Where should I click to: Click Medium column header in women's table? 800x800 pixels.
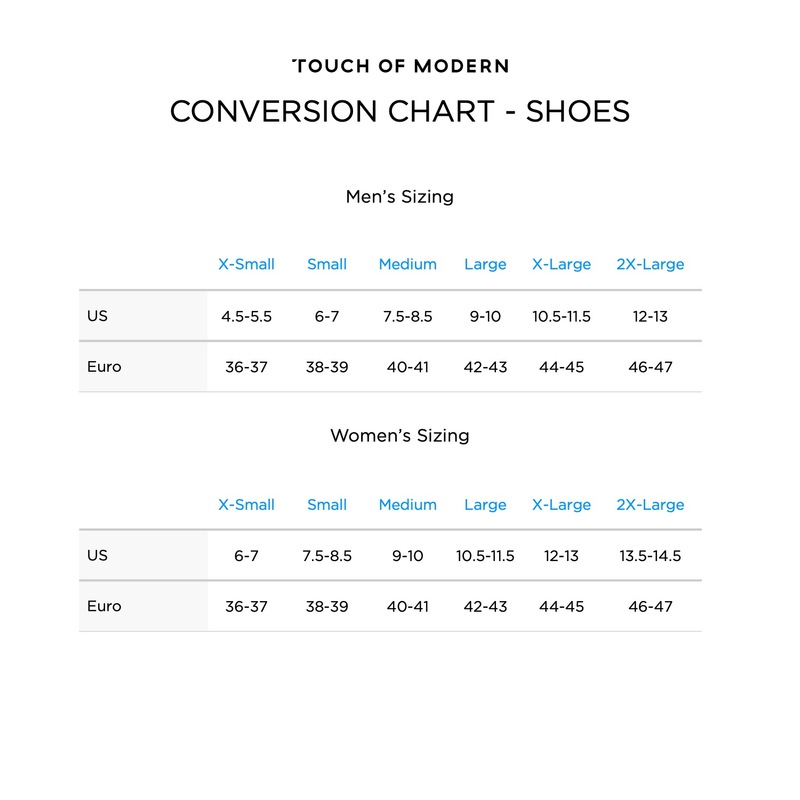[x=407, y=505]
